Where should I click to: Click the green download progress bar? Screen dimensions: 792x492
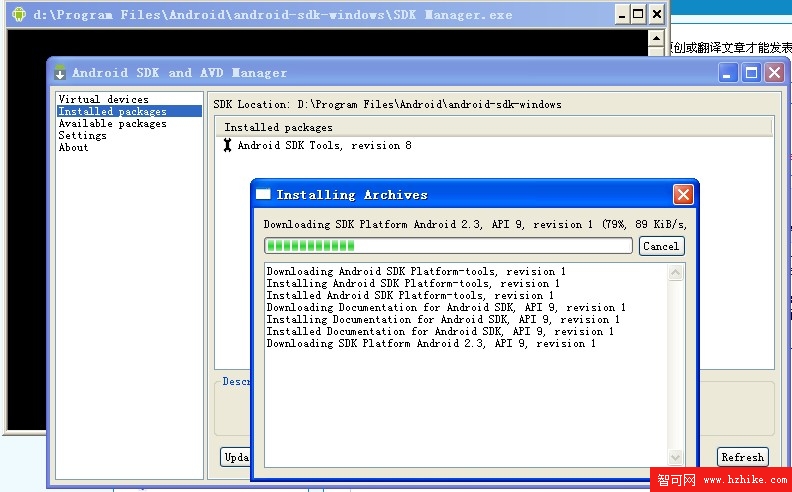(x=447, y=246)
